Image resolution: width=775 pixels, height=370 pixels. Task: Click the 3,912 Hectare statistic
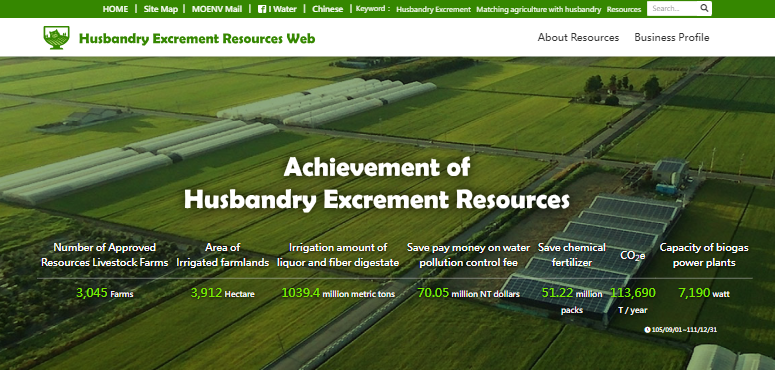tap(222, 293)
